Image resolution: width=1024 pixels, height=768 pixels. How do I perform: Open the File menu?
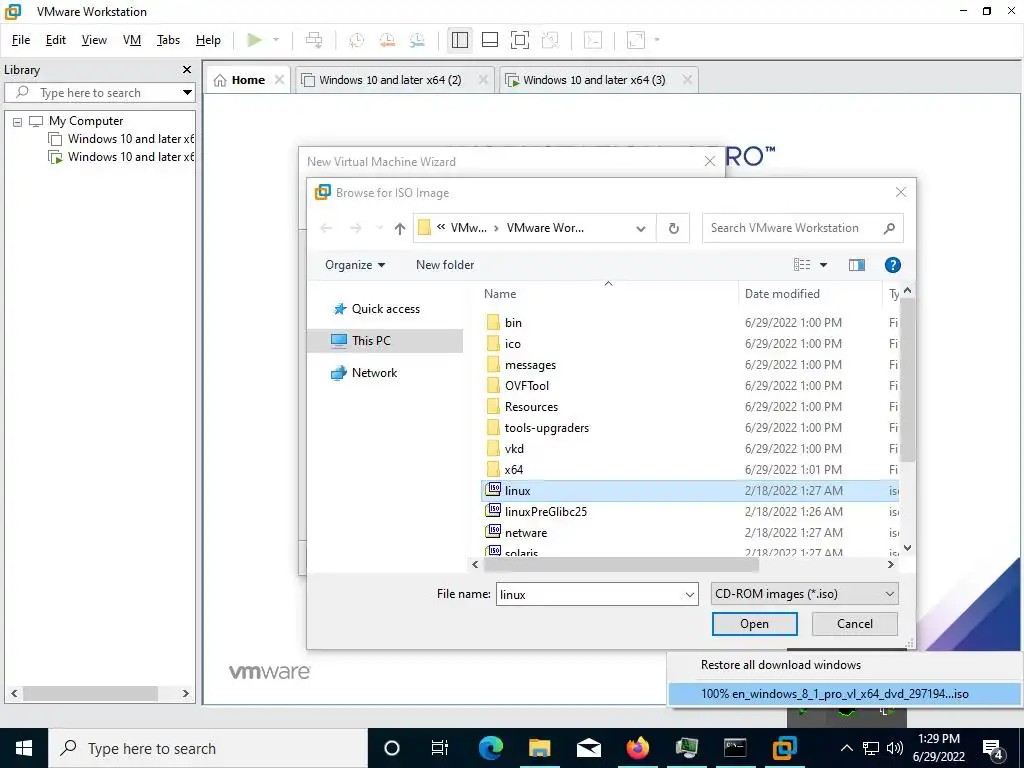[21, 40]
